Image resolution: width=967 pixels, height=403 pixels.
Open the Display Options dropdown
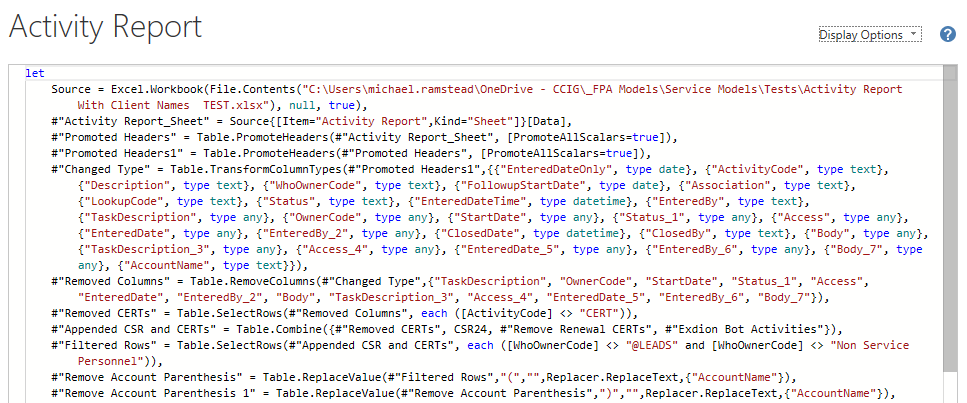(870, 35)
